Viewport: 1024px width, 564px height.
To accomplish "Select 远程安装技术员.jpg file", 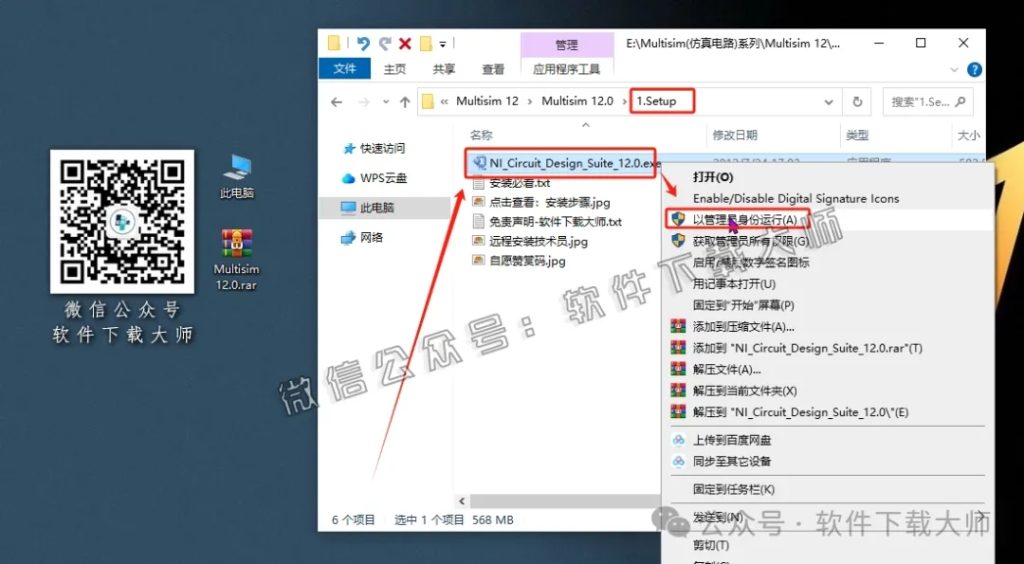I will (x=530, y=242).
